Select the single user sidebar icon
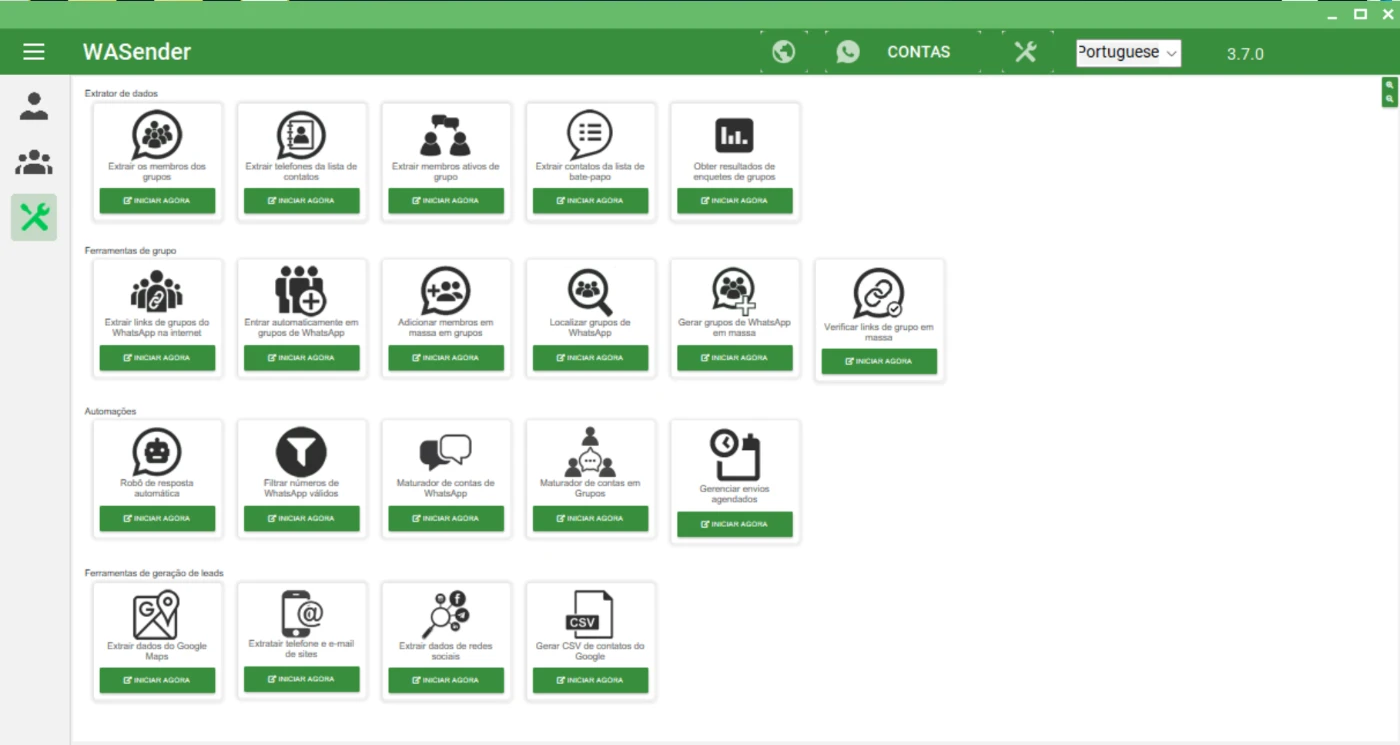 coord(34,106)
